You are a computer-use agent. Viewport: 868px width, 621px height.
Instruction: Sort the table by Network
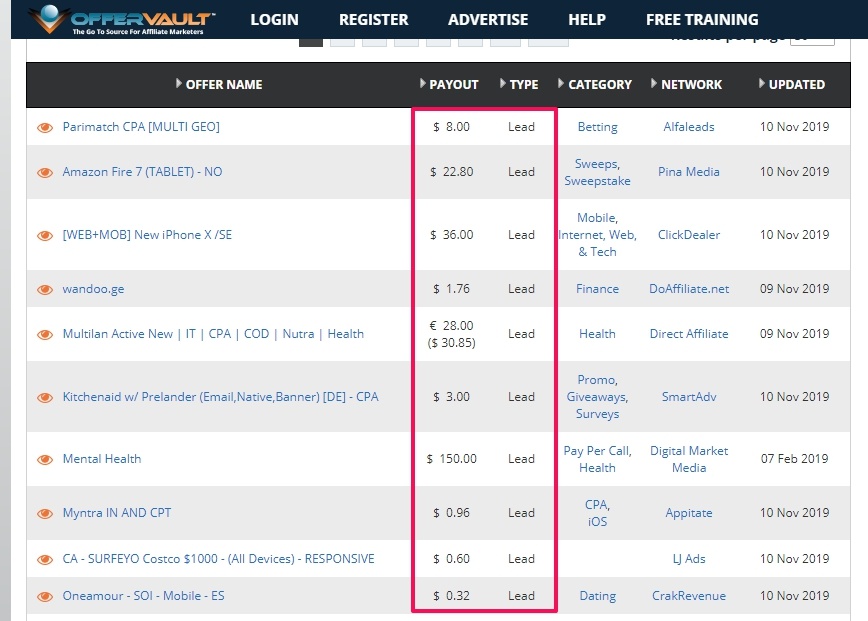[x=686, y=84]
